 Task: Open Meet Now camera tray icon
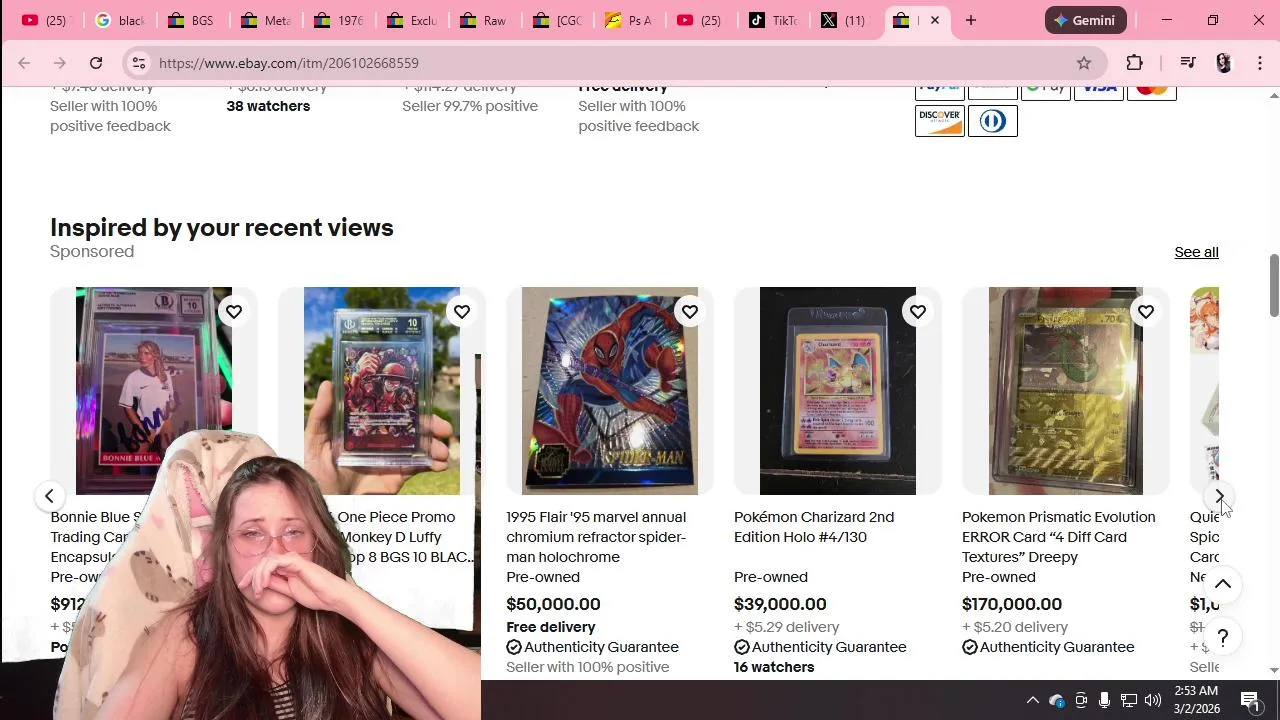click(1081, 700)
